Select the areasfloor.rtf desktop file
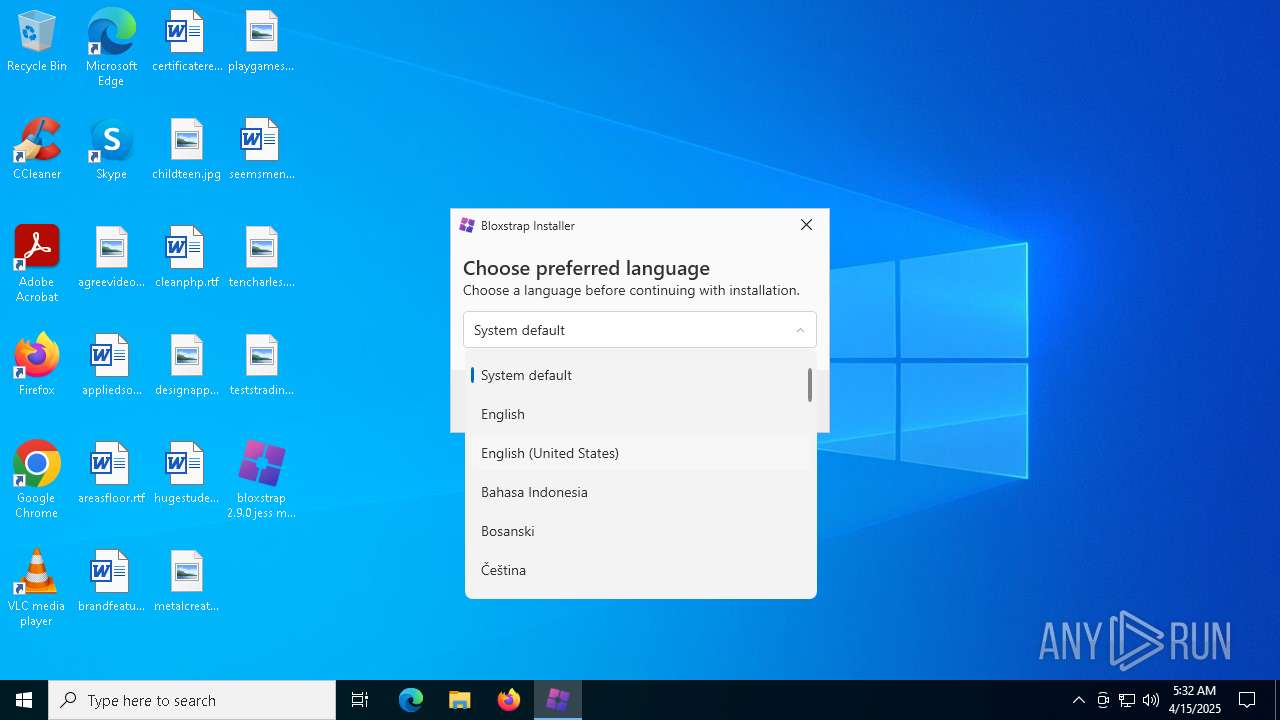 click(x=111, y=474)
